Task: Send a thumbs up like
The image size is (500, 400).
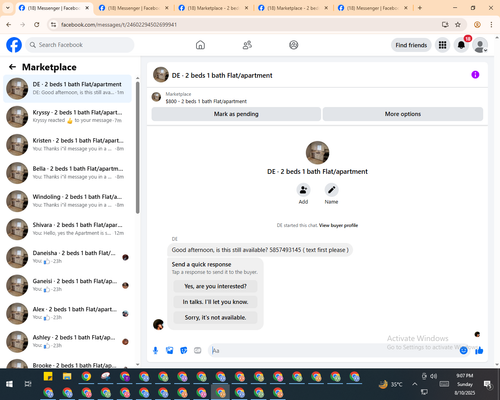Action: click(x=479, y=350)
